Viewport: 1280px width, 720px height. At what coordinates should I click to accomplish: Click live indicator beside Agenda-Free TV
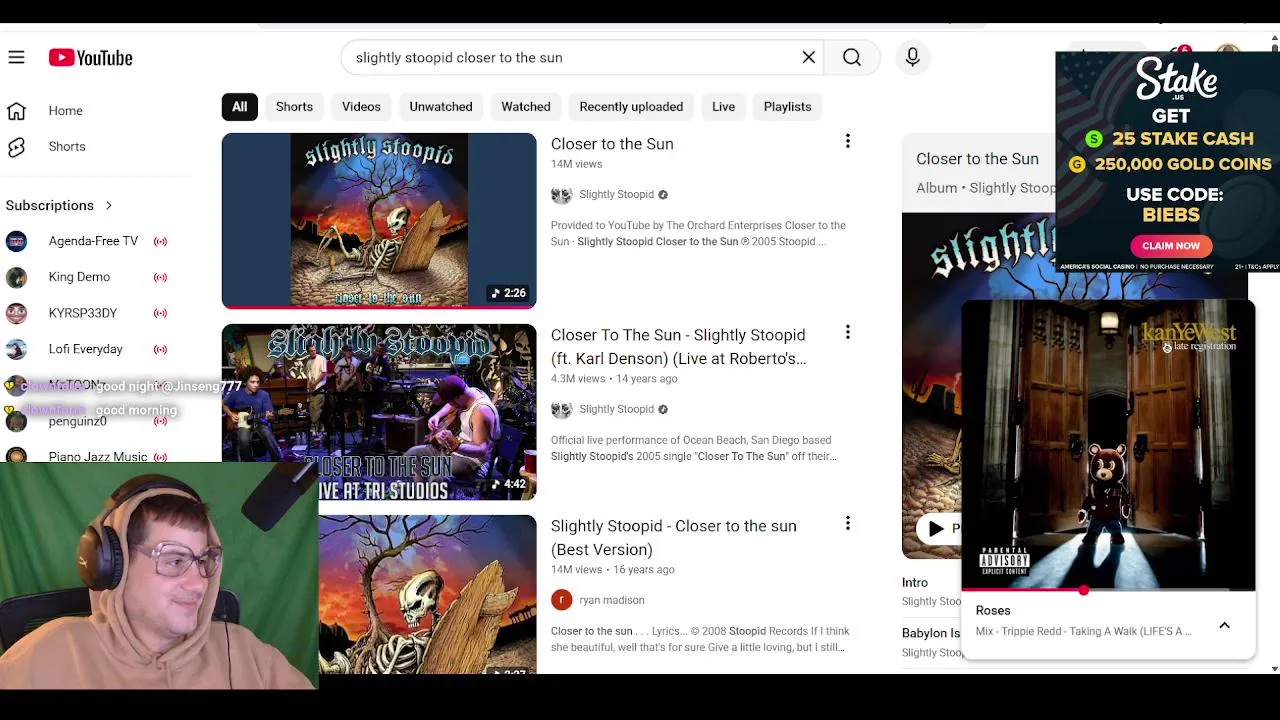click(x=160, y=241)
